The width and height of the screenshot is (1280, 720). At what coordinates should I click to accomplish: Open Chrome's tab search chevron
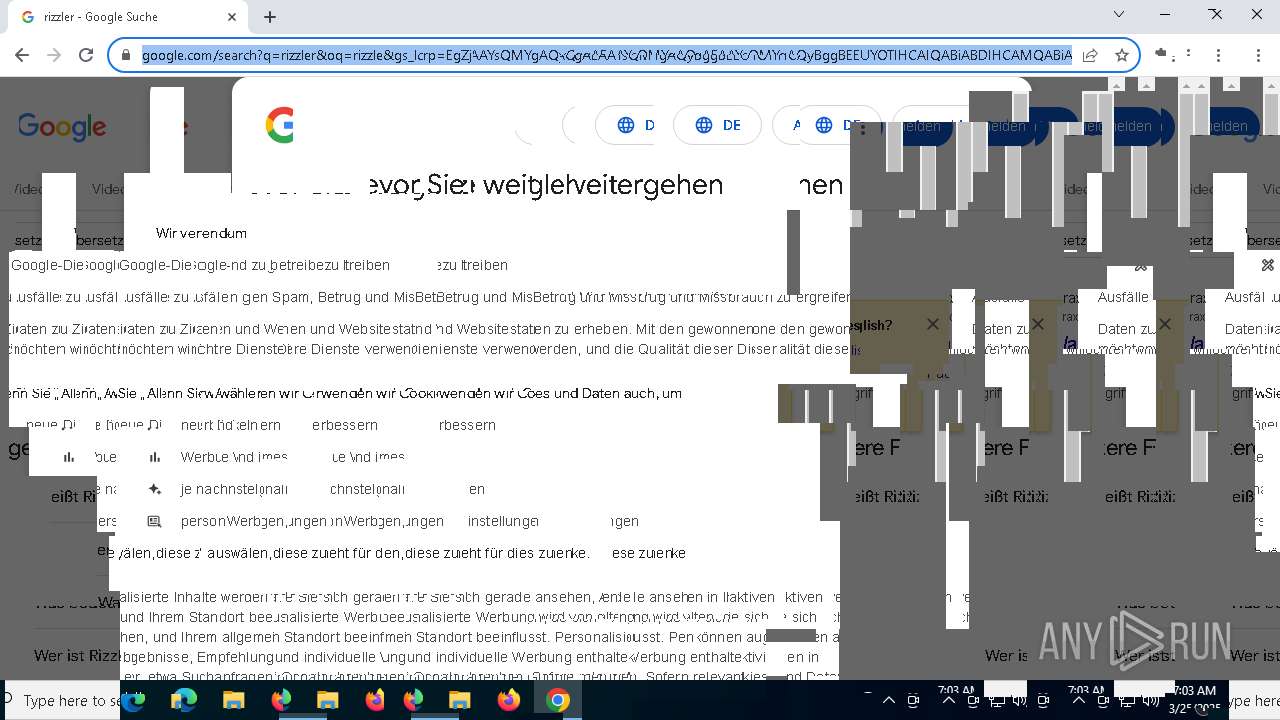1119,15
